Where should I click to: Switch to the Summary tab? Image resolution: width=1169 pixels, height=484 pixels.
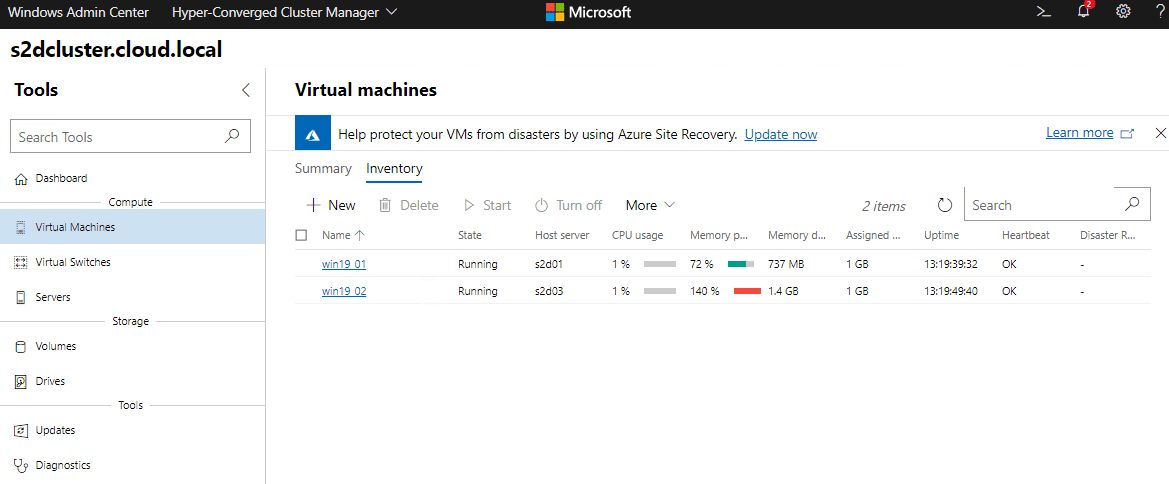323,169
